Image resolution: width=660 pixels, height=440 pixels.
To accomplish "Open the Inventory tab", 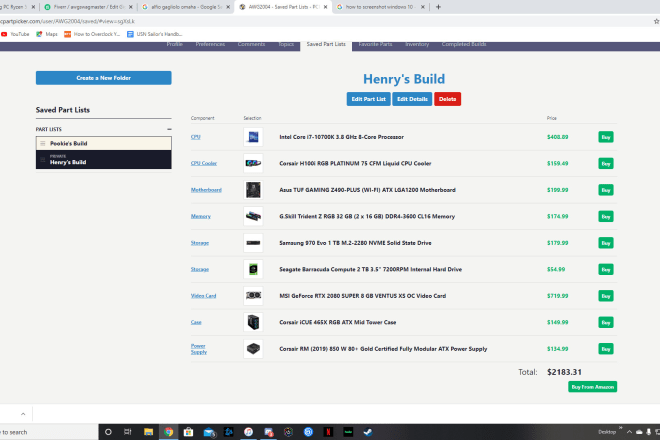I will click(417, 44).
